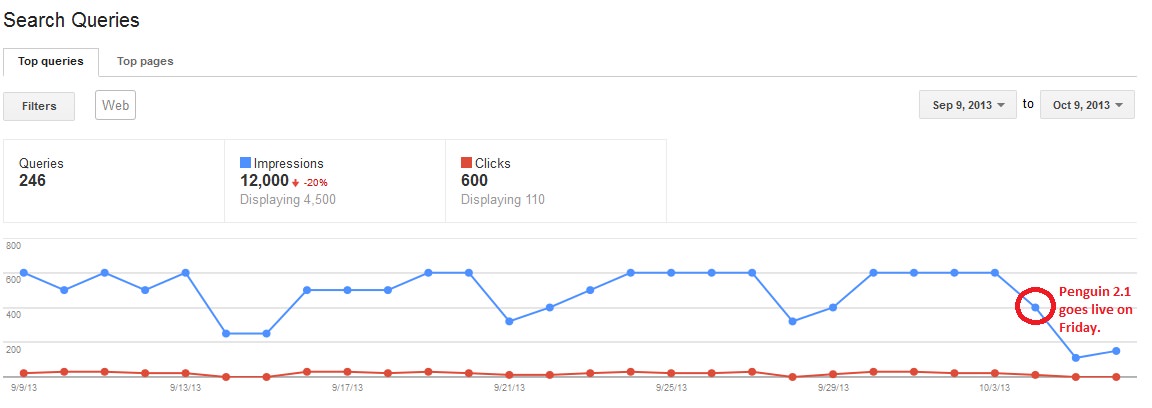The height and width of the screenshot is (408, 1152).
Task: Click the red Clicks color square
Action: click(x=466, y=163)
